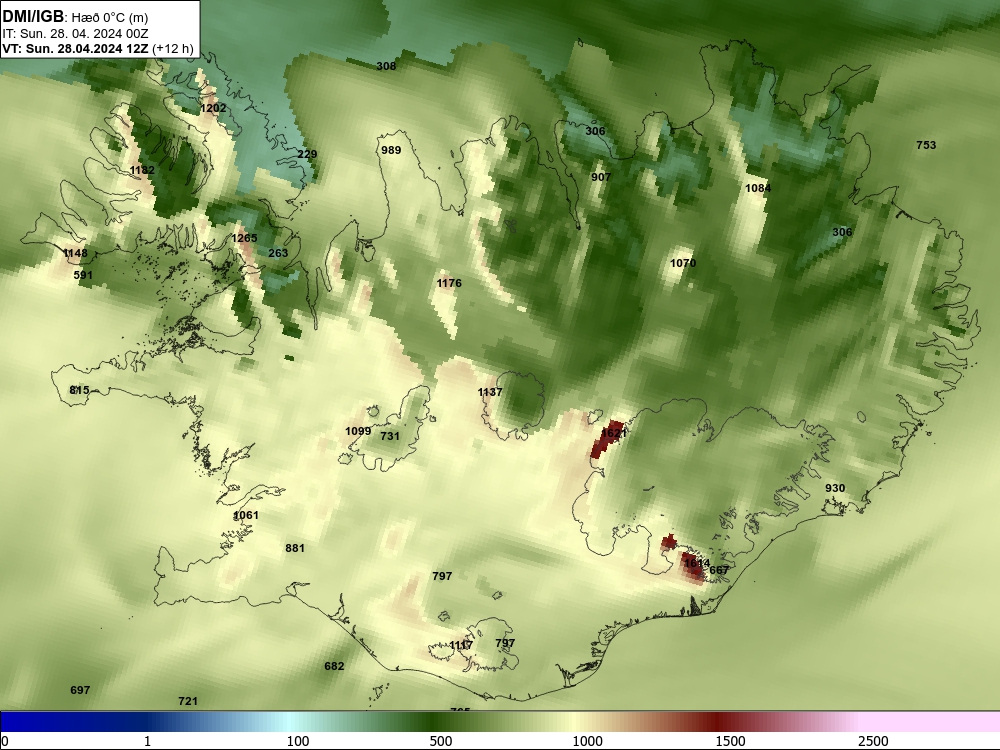Click the 731 map value
Screen dimensions: 1000x750
[x=390, y=436]
